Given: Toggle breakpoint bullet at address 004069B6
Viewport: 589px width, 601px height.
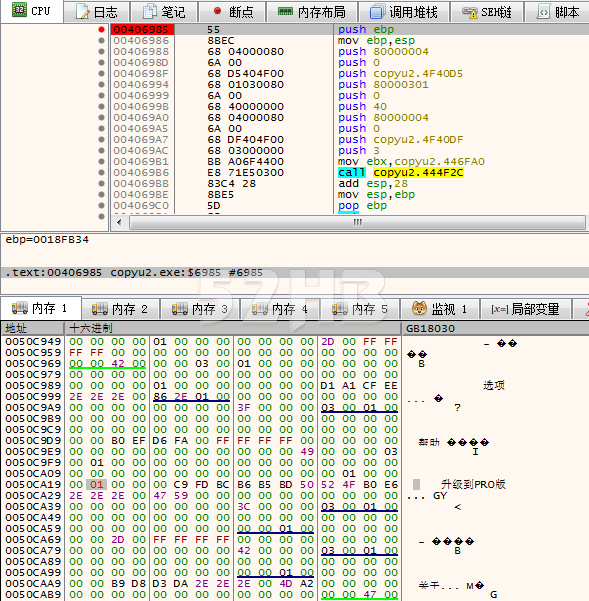Looking at the screenshot, I should point(101,172).
